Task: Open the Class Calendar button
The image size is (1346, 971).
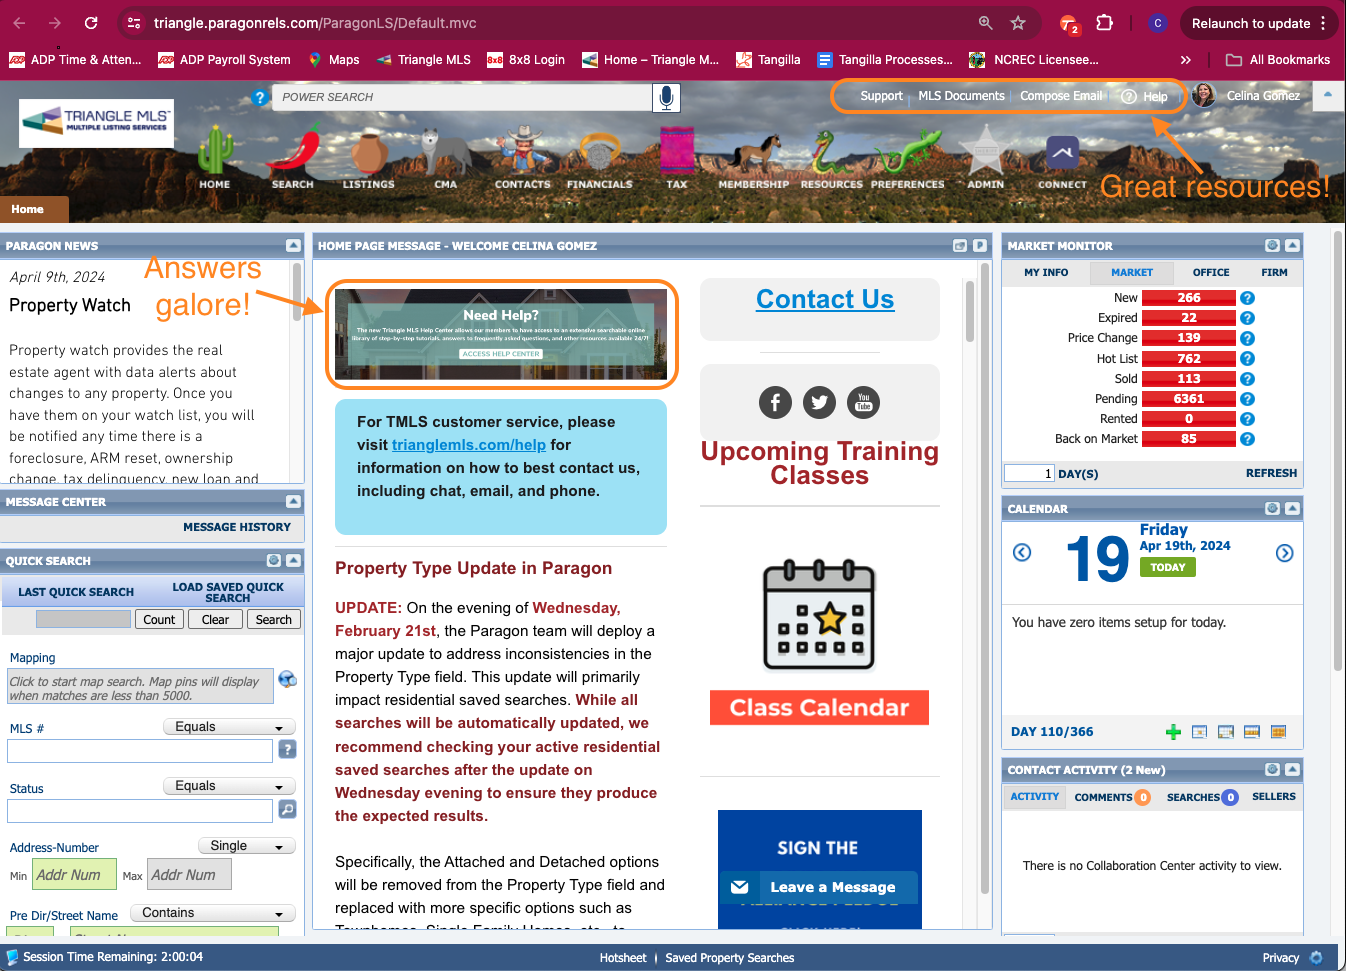Action: [x=819, y=708]
